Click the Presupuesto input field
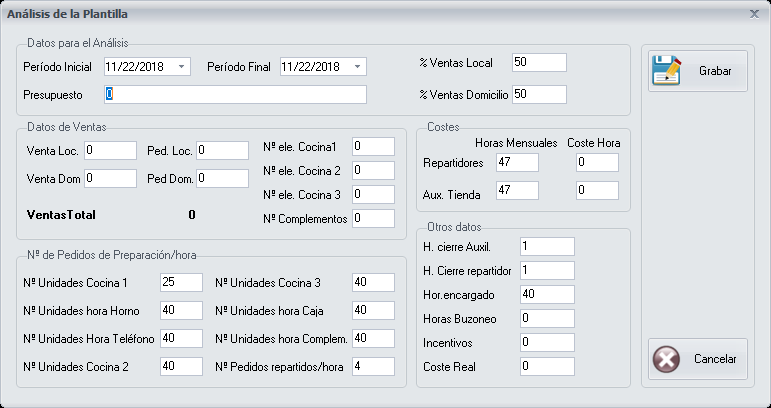The height and width of the screenshot is (408, 771). tap(235, 95)
